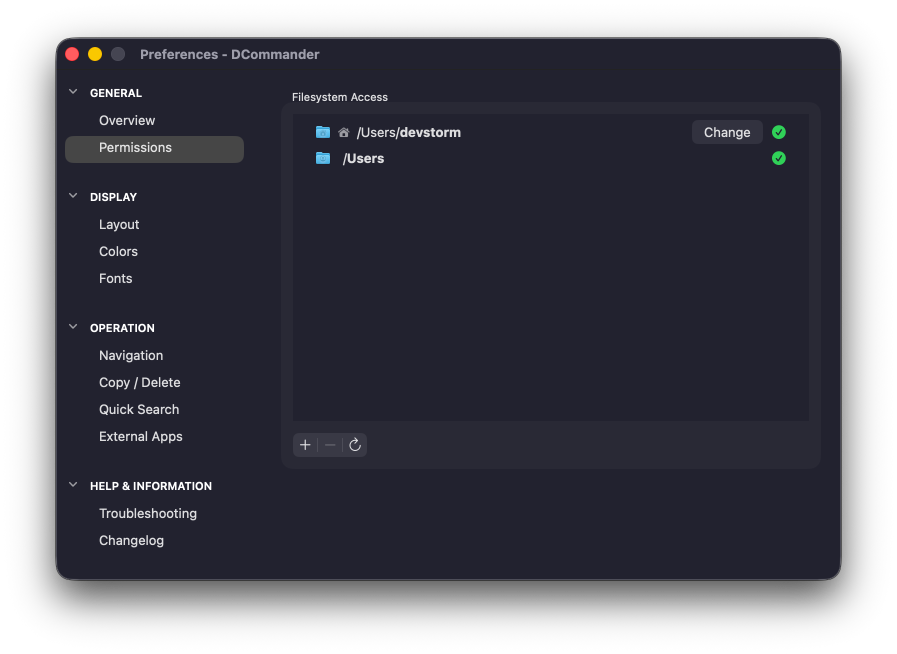The width and height of the screenshot is (897, 654).
Task: Open the Fonts preferences page
Action: point(115,278)
